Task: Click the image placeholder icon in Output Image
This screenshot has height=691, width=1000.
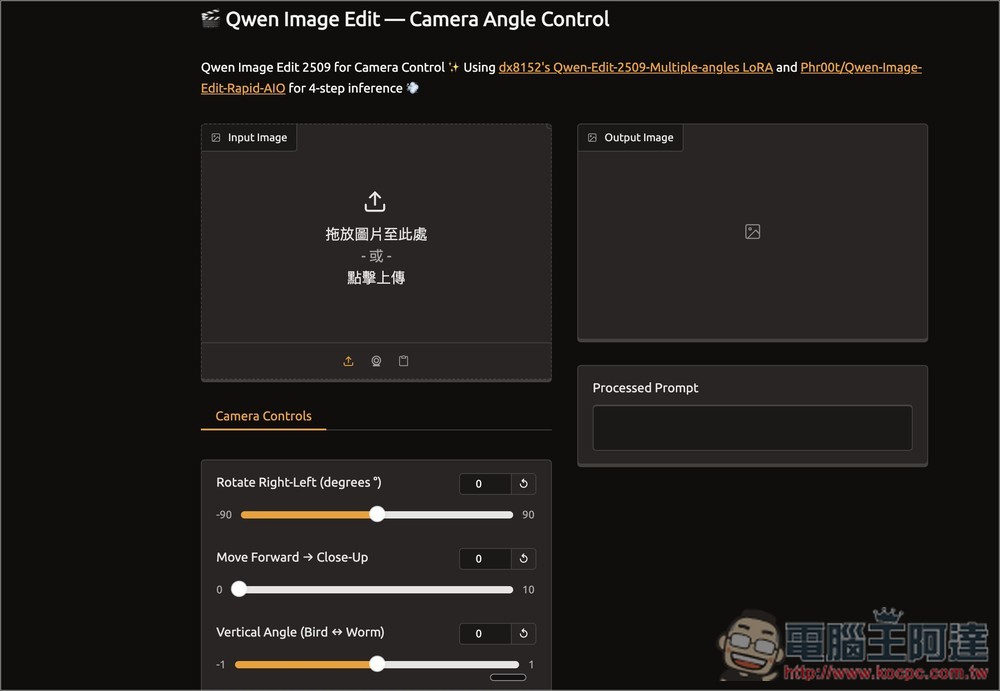Action: click(751, 230)
